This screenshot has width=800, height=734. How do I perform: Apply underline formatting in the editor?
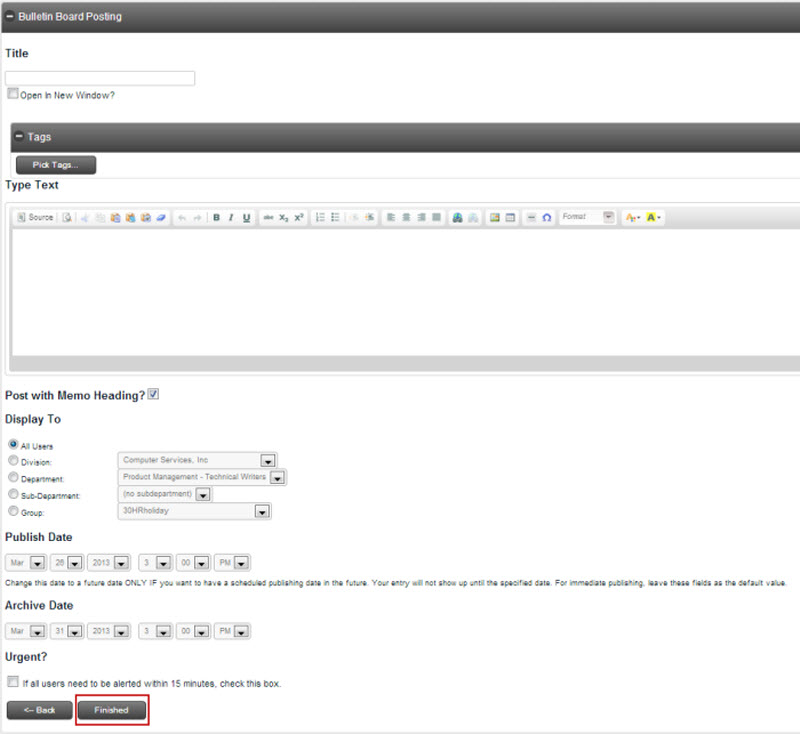(x=246, y=217)
